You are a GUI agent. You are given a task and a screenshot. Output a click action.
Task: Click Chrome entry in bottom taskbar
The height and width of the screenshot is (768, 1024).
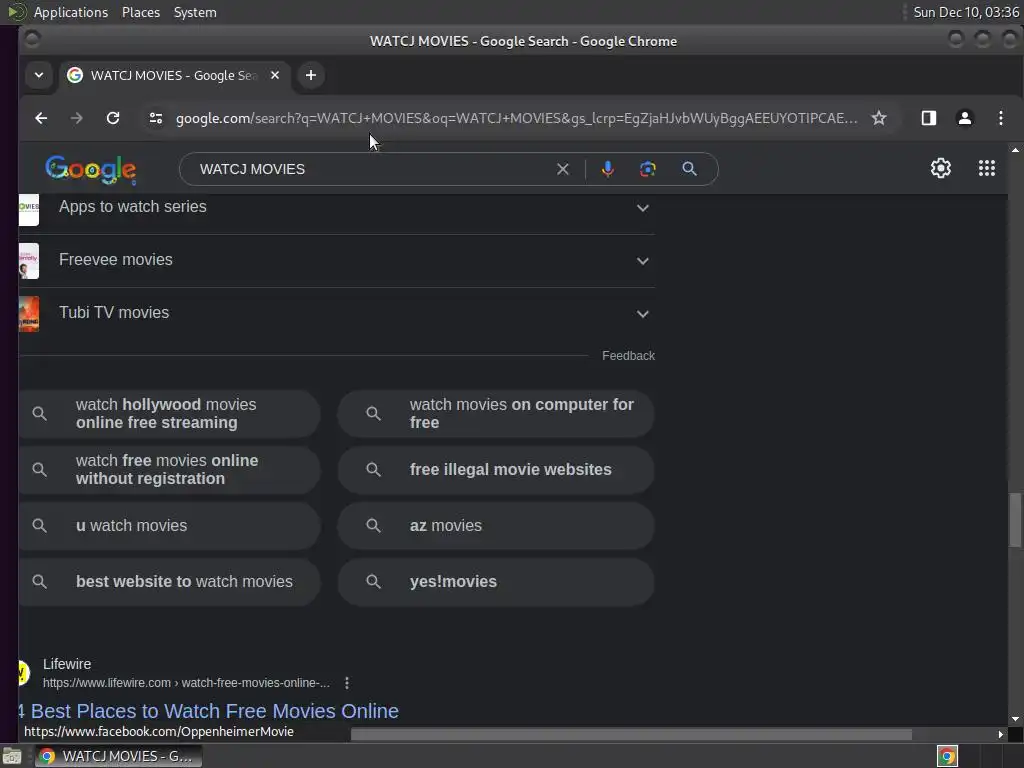(118, 756)
